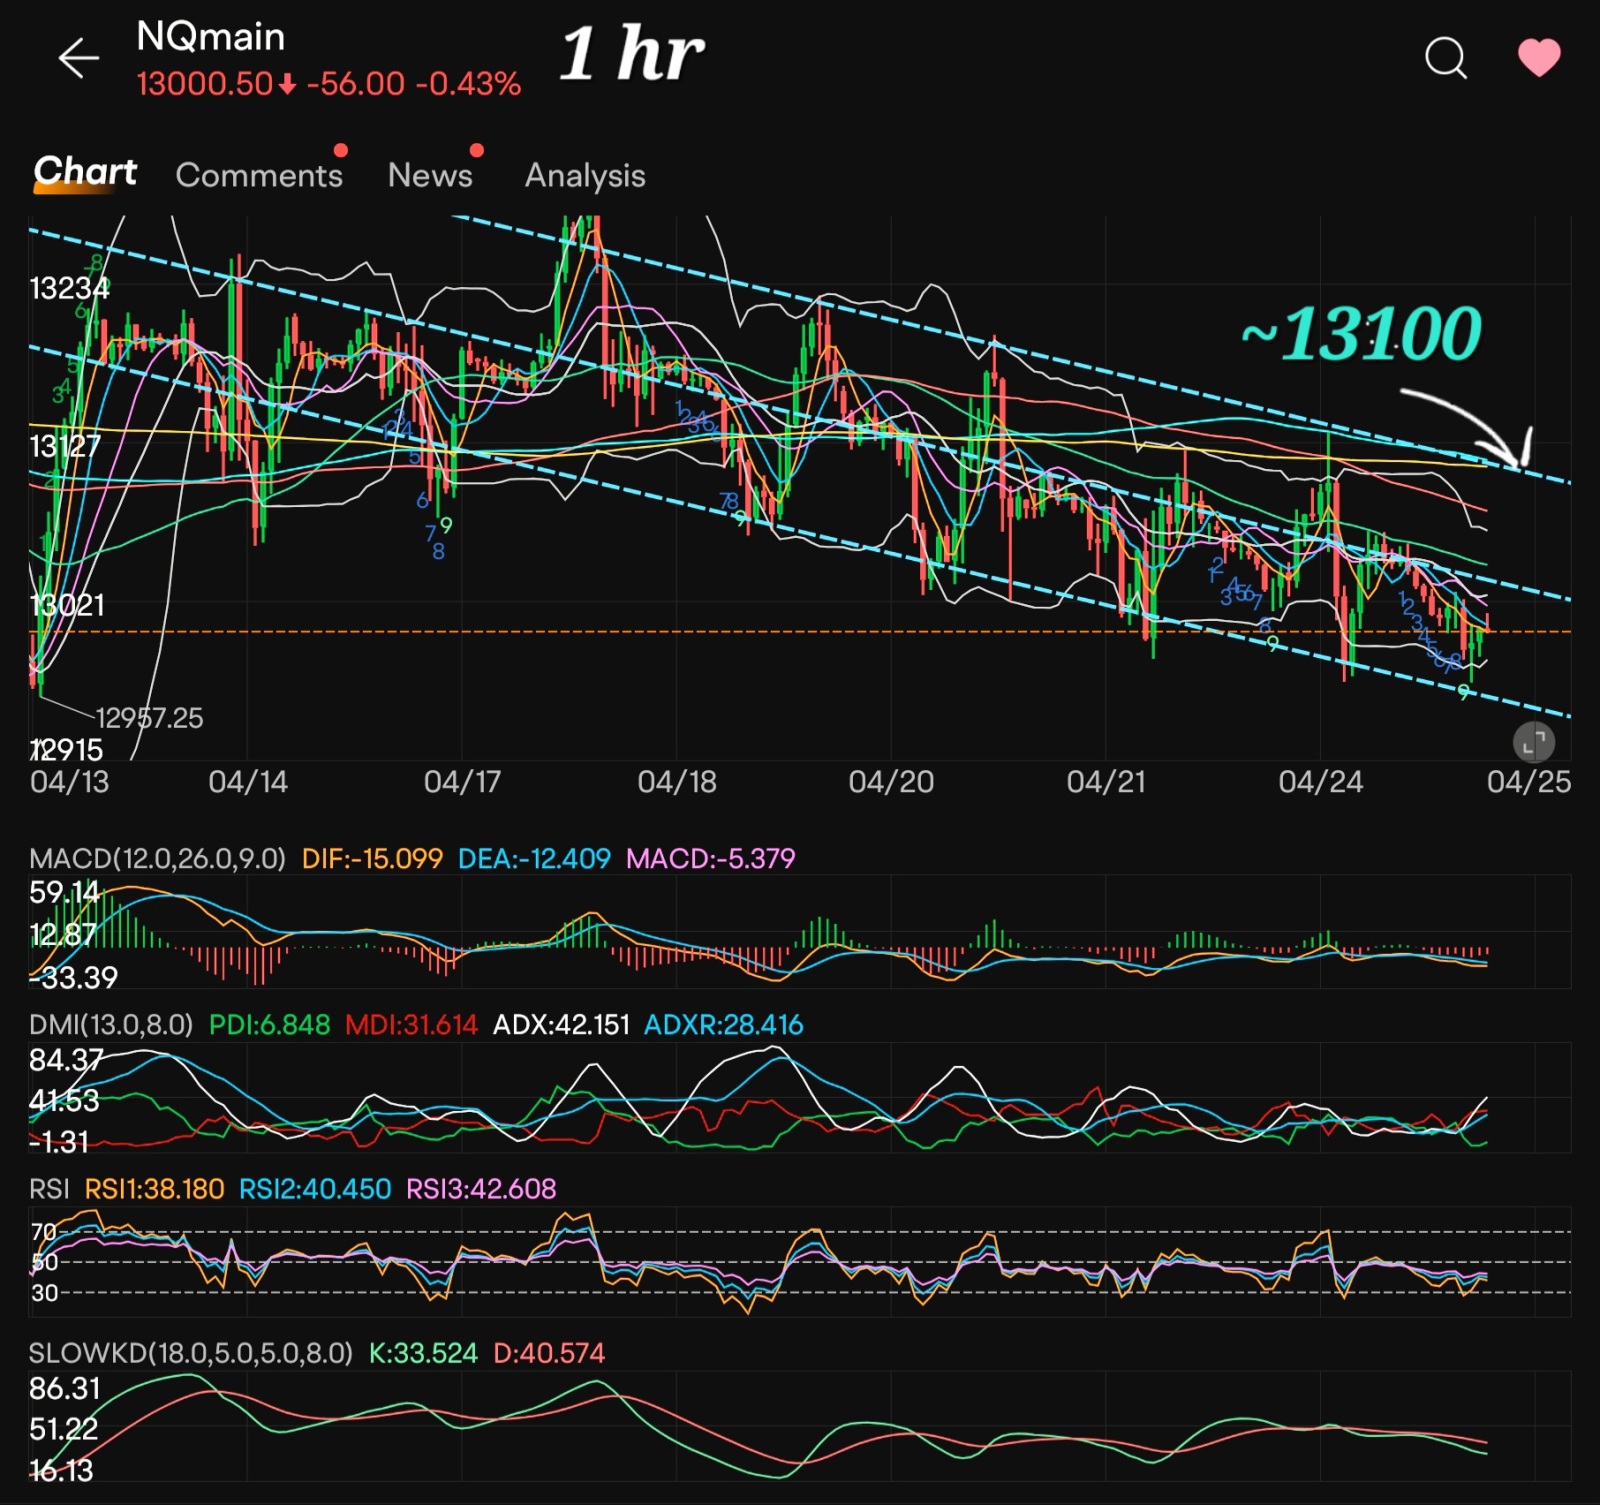Screen dimensions: 1600x1505
Task: Tap the DIF:-15.099 value
Action: pyautogui.click(x=372, y=859)
